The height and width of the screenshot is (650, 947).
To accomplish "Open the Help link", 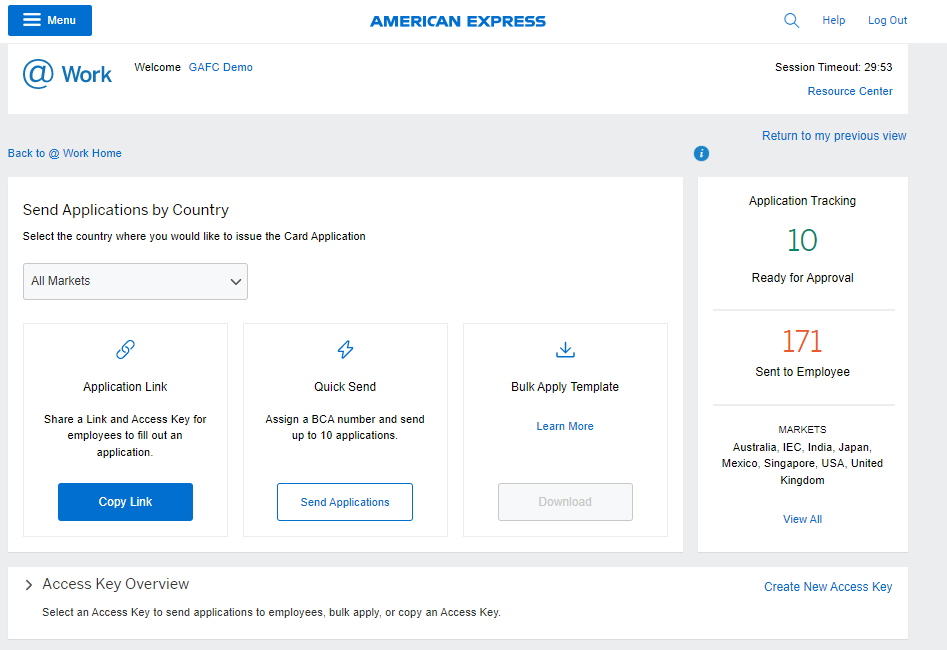I will (x=833, y=20).
